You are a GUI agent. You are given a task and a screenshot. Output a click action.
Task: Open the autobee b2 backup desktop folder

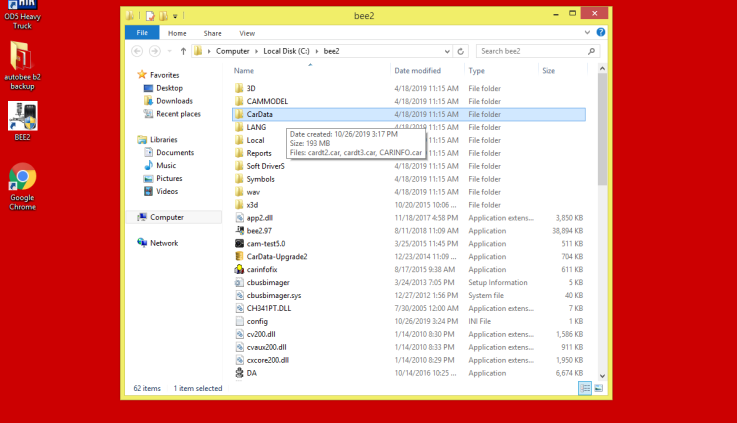click(x=22, y=58)
